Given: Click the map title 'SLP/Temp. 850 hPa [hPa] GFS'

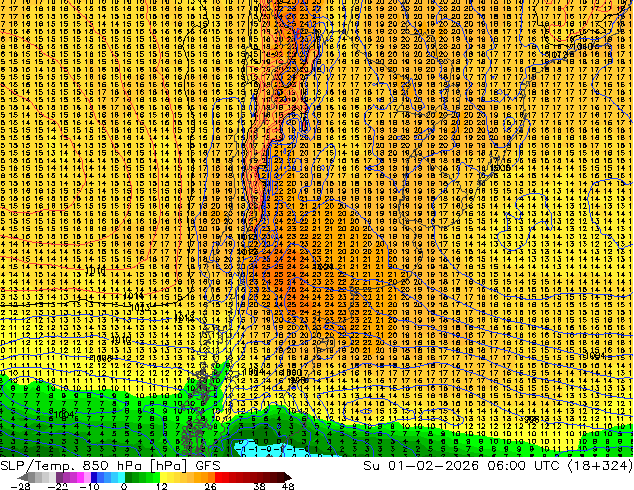Looking at the screenshot, I should coord(110,466).
